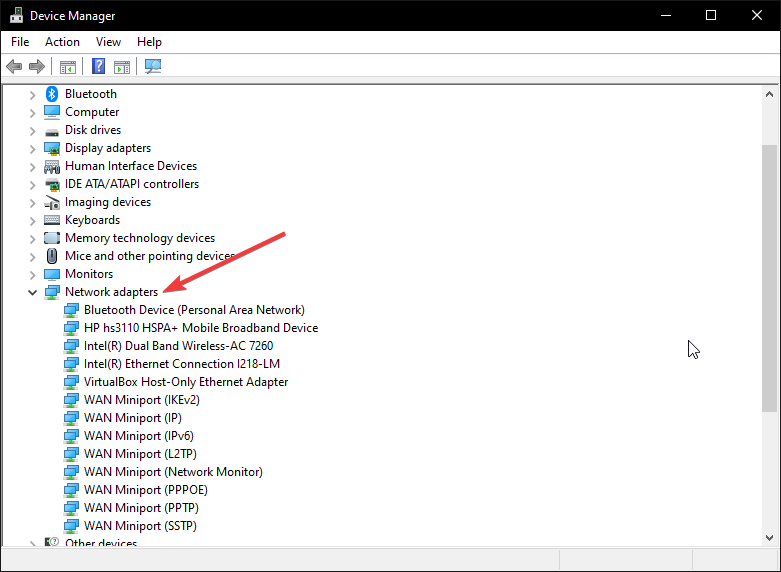This screenshot has height=572, width=781.
Task: Select IDE ATA/ATAPI controllers label
Action: [132, 184]
